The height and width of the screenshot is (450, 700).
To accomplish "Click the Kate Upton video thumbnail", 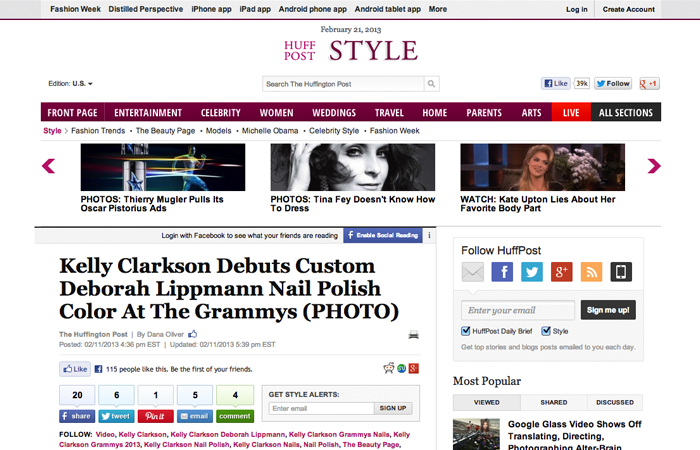I will [x=542, y=167].
